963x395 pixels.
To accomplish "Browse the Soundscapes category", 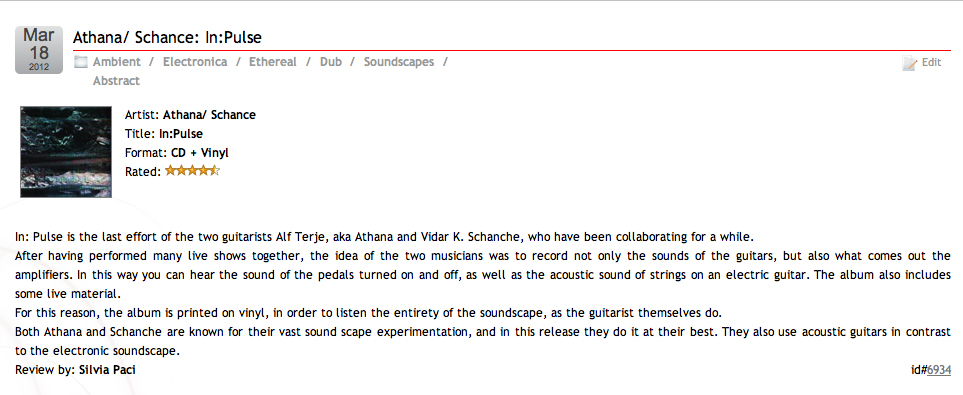I will 399,62.
